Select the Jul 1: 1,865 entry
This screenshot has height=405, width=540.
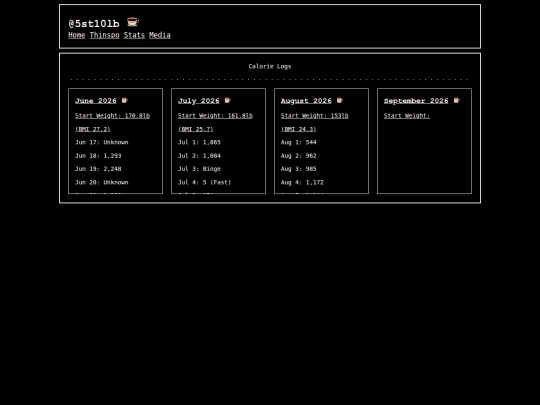(x=199, y=142)
